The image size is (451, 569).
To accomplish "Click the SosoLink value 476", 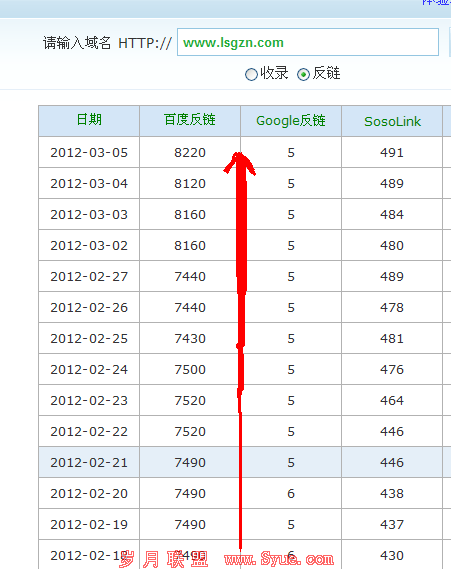I will 392,369.
